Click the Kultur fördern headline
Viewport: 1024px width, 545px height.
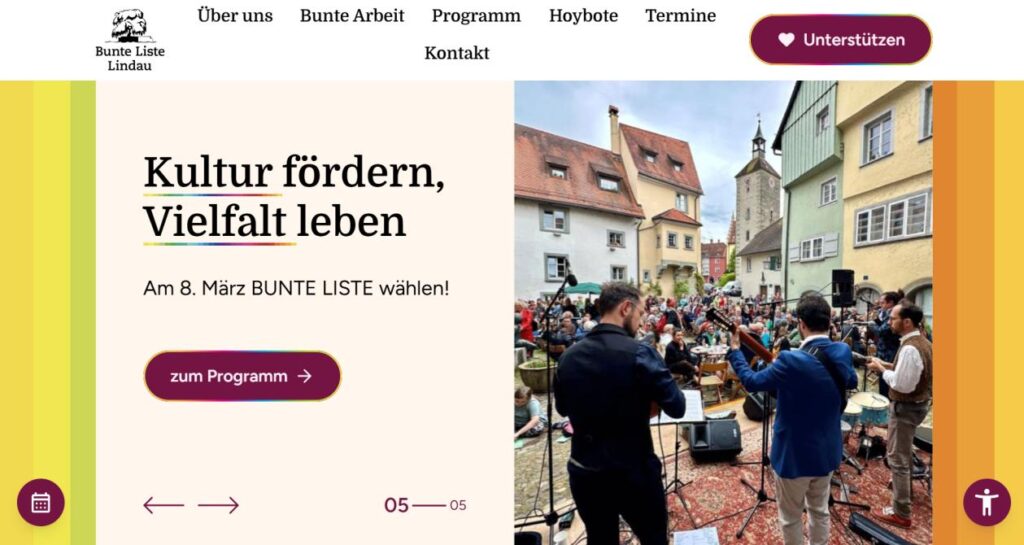click(294, 173)
